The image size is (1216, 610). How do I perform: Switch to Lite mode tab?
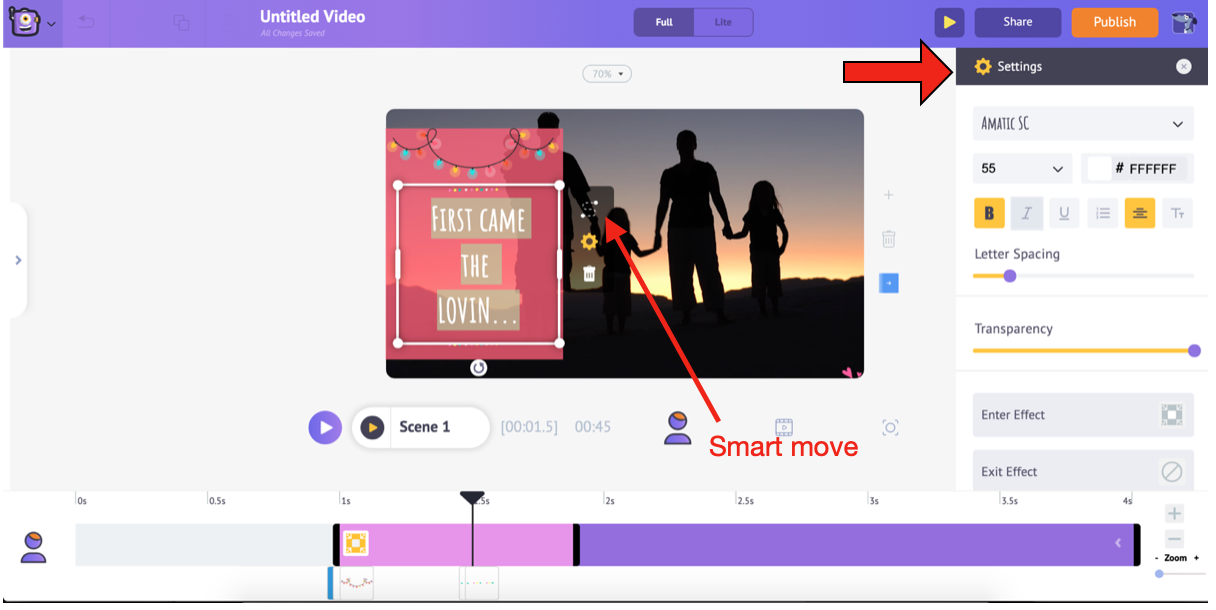coord(722,22)
